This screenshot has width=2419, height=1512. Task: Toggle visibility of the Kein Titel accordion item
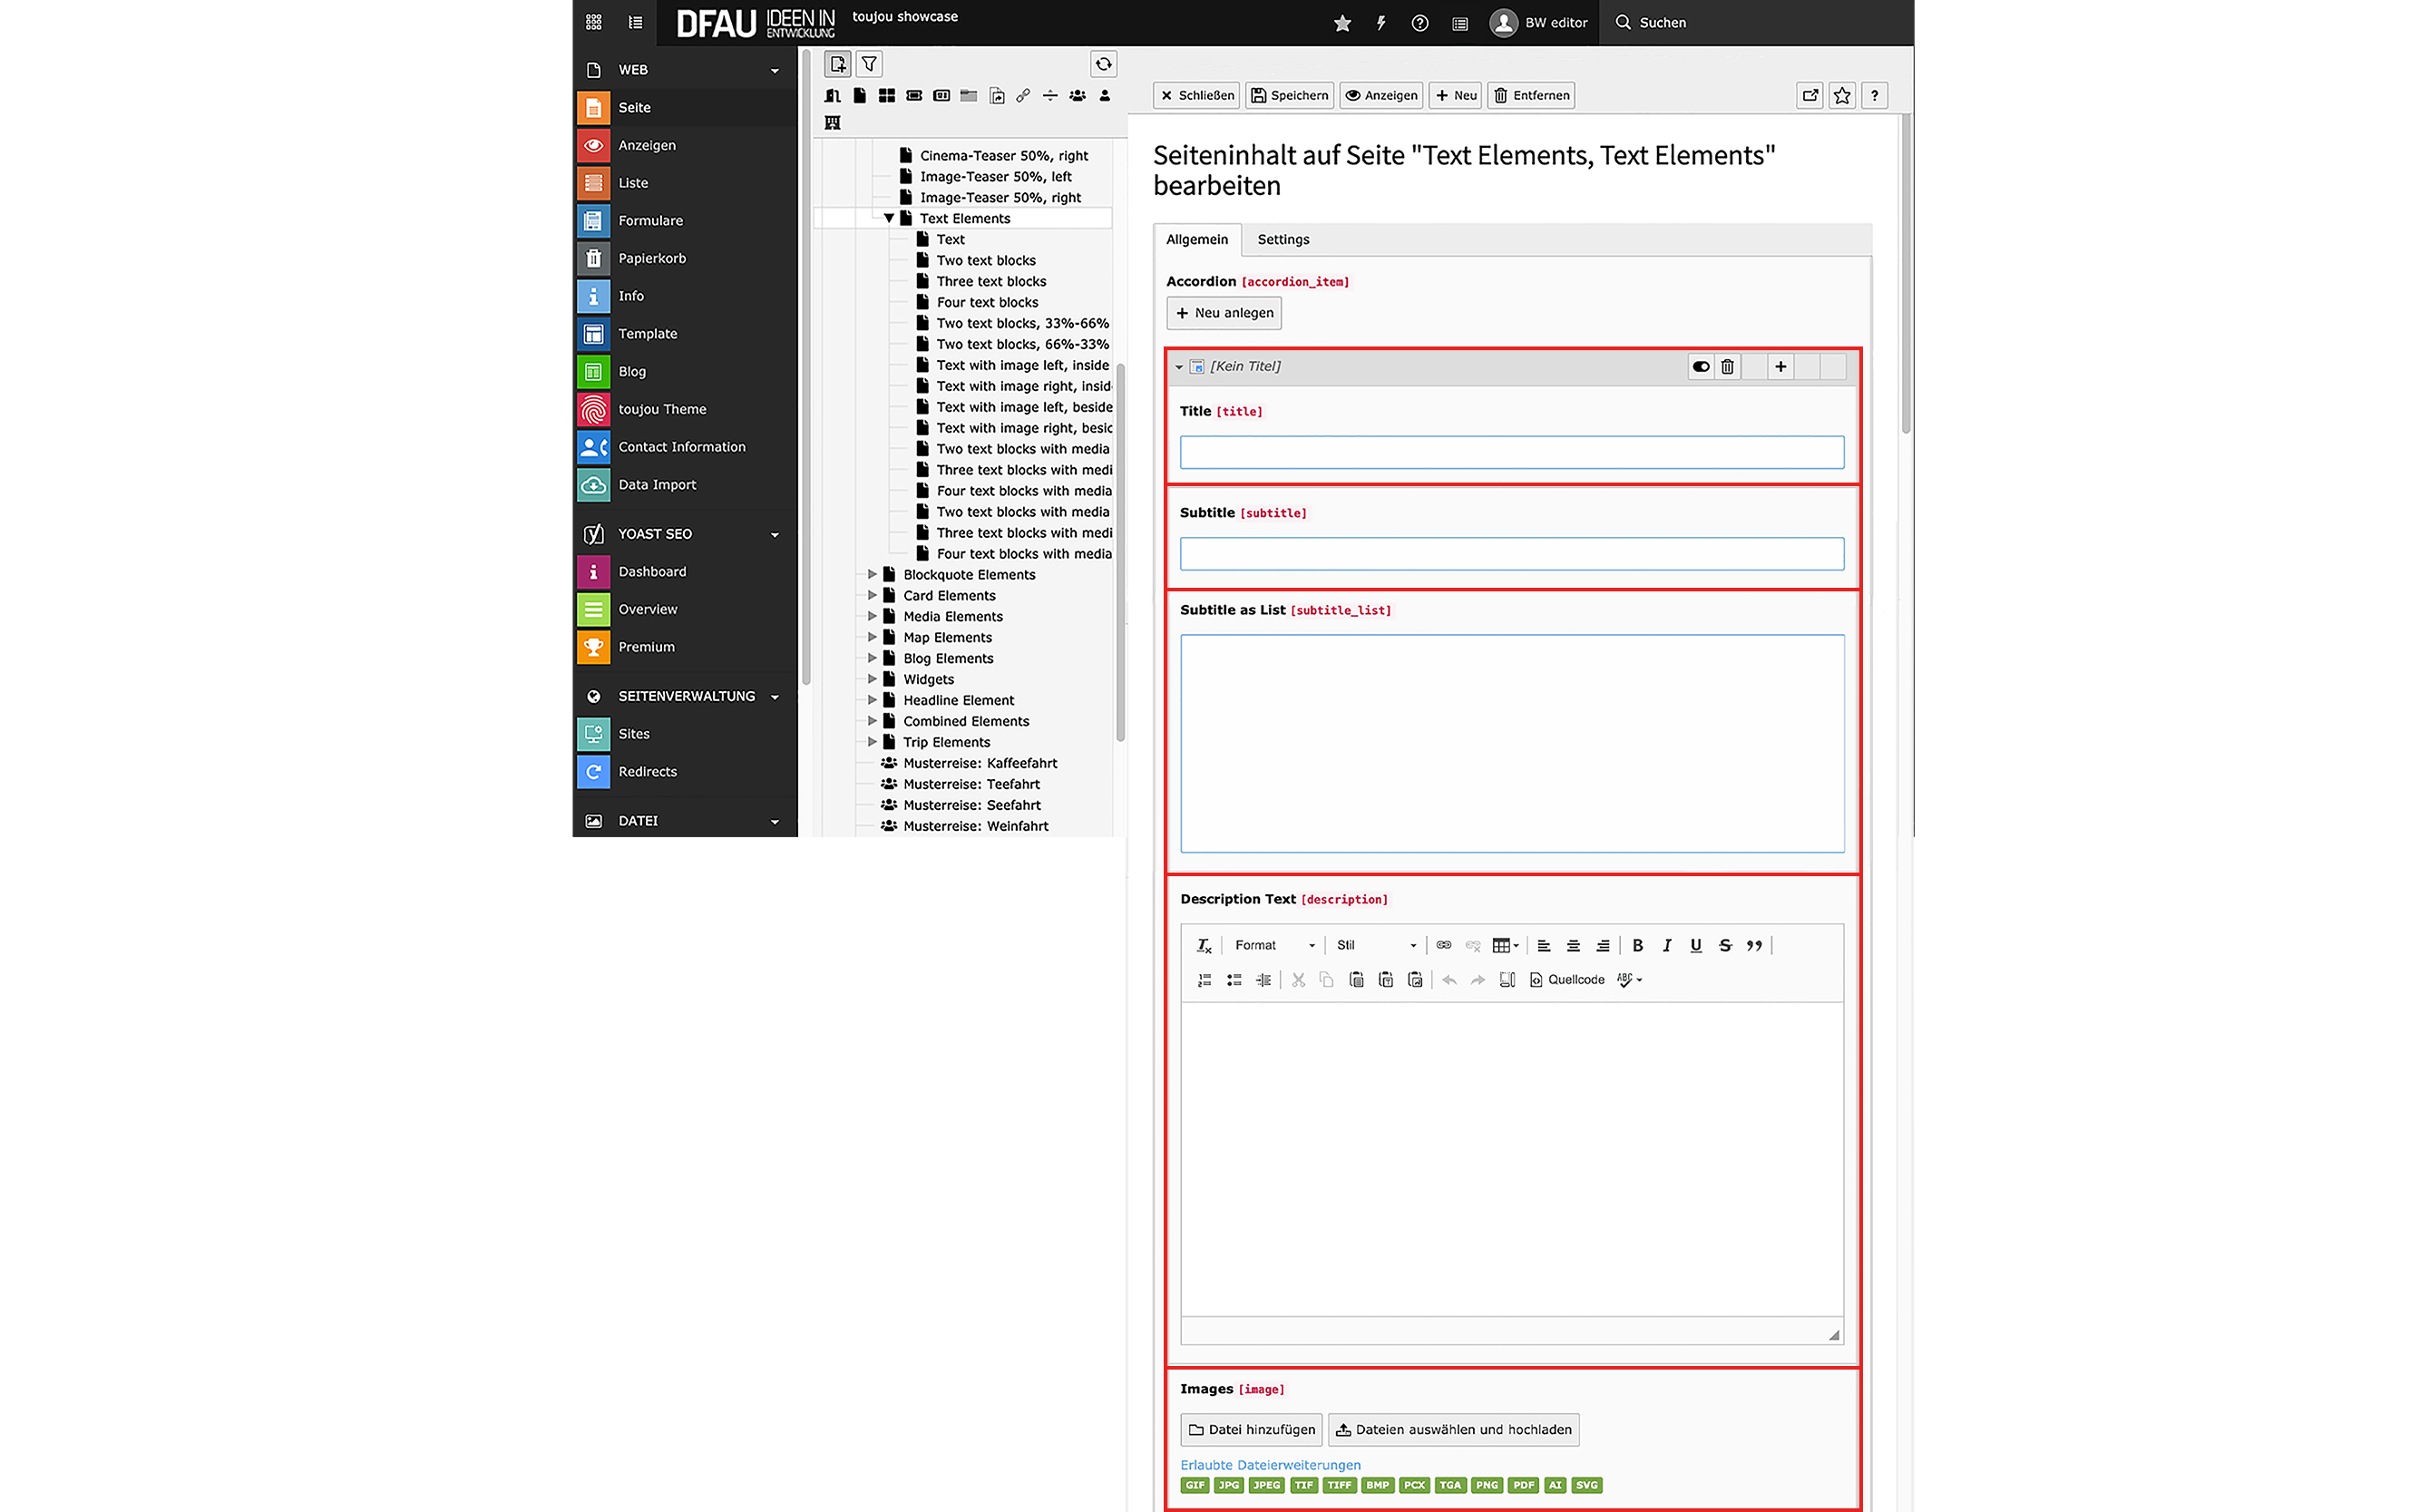(1700, 367)
